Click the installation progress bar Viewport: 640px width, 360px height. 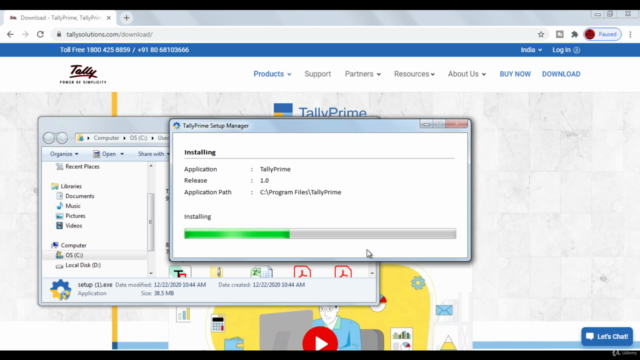click(x=320, y=234)
